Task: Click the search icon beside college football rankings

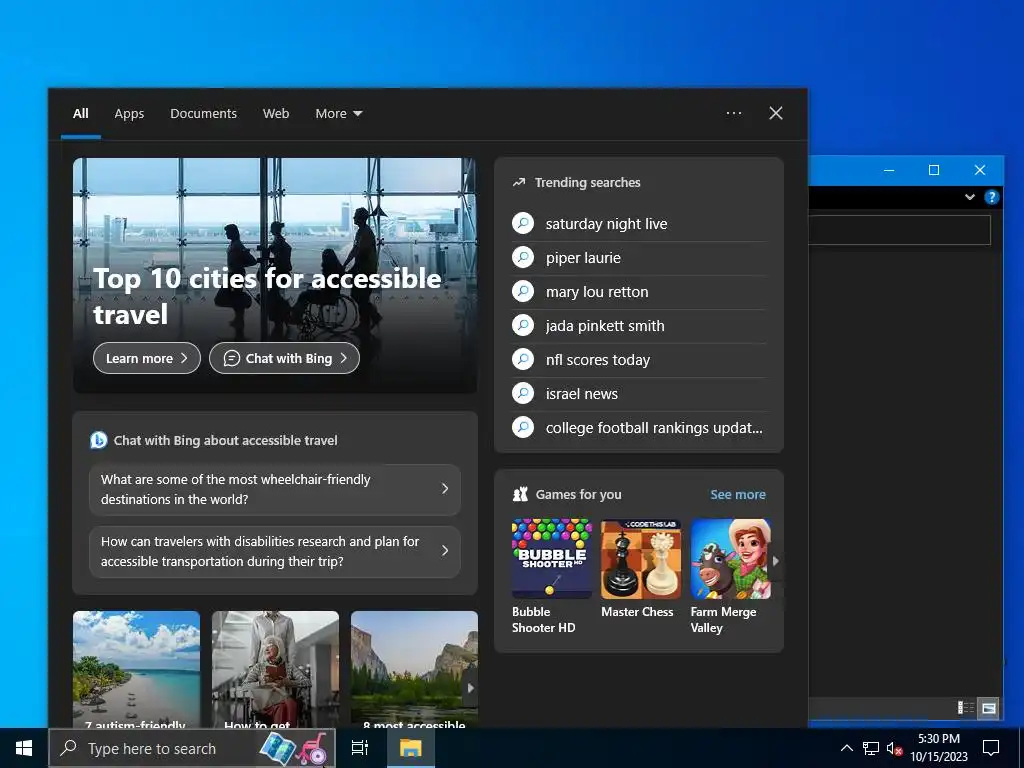Action: (523, 427)
